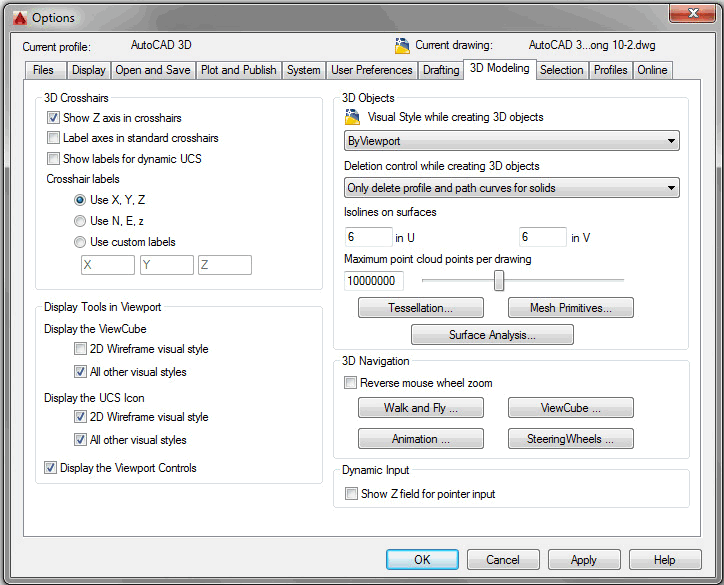Click the drawing icon beside Visual Style label
Viewport: 724px width, 585px height.
pos(352,118)
